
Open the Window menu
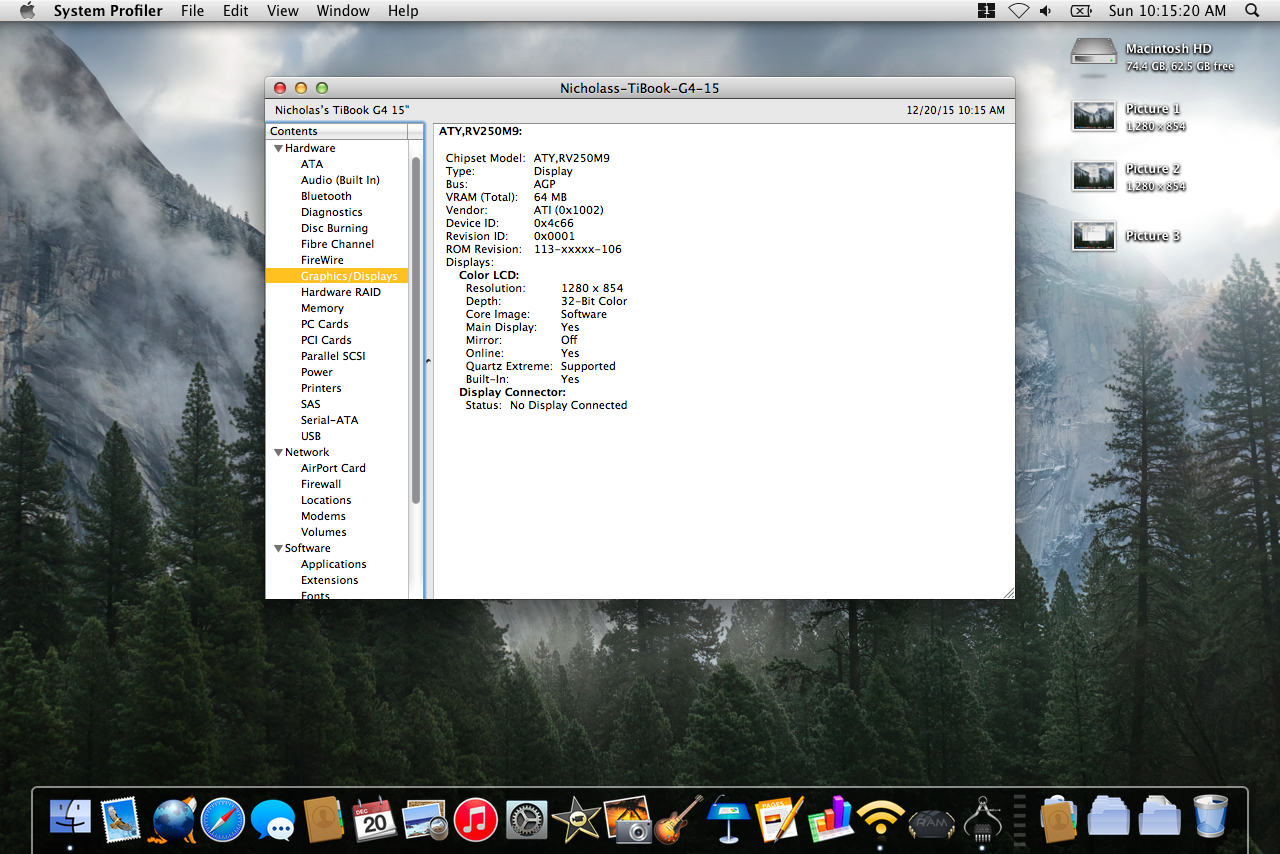tap(343, 11)
